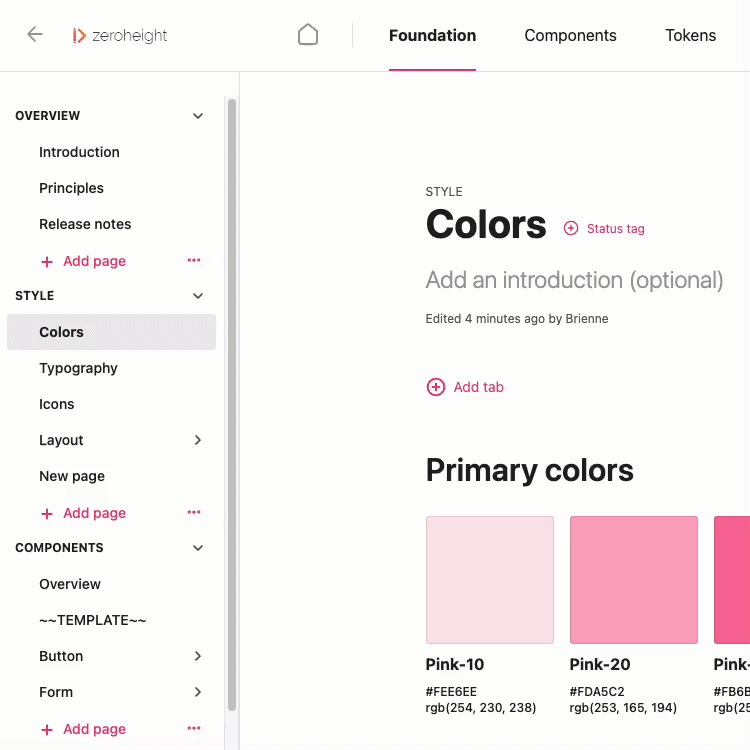Click the Pink-10 name label

point(455,664)
